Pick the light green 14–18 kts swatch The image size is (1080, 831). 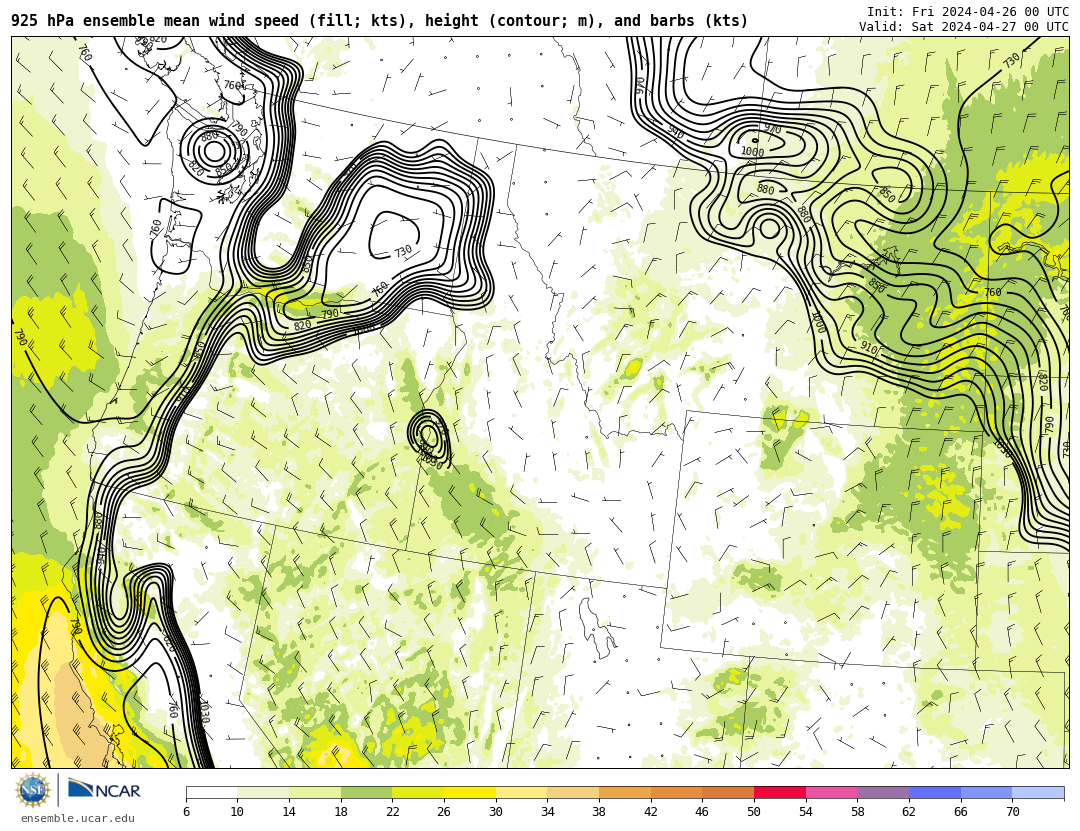pos(315,792)
